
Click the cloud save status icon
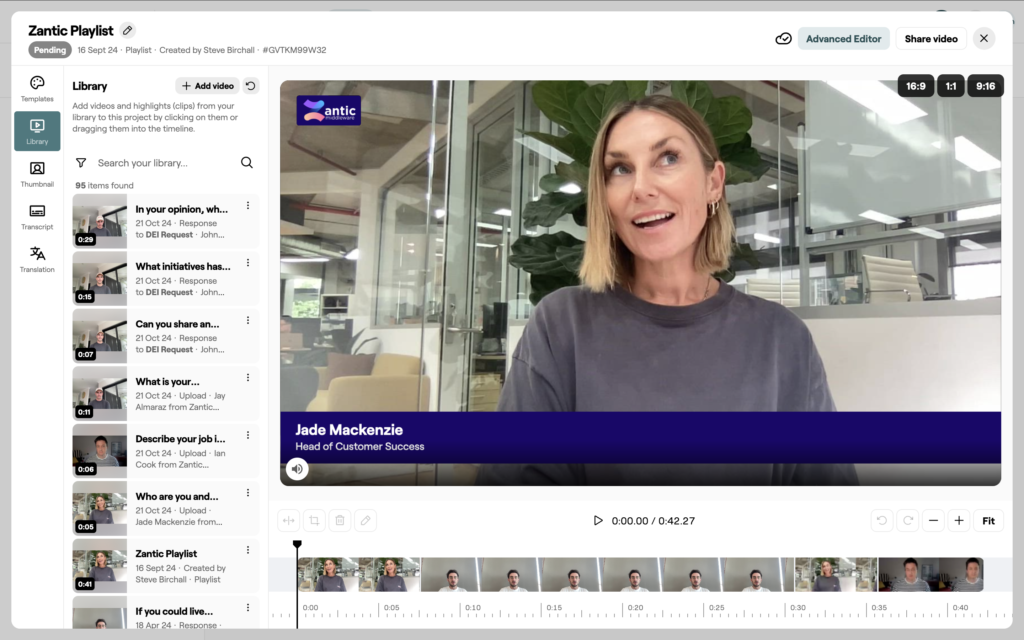click(x=783, y=39)
